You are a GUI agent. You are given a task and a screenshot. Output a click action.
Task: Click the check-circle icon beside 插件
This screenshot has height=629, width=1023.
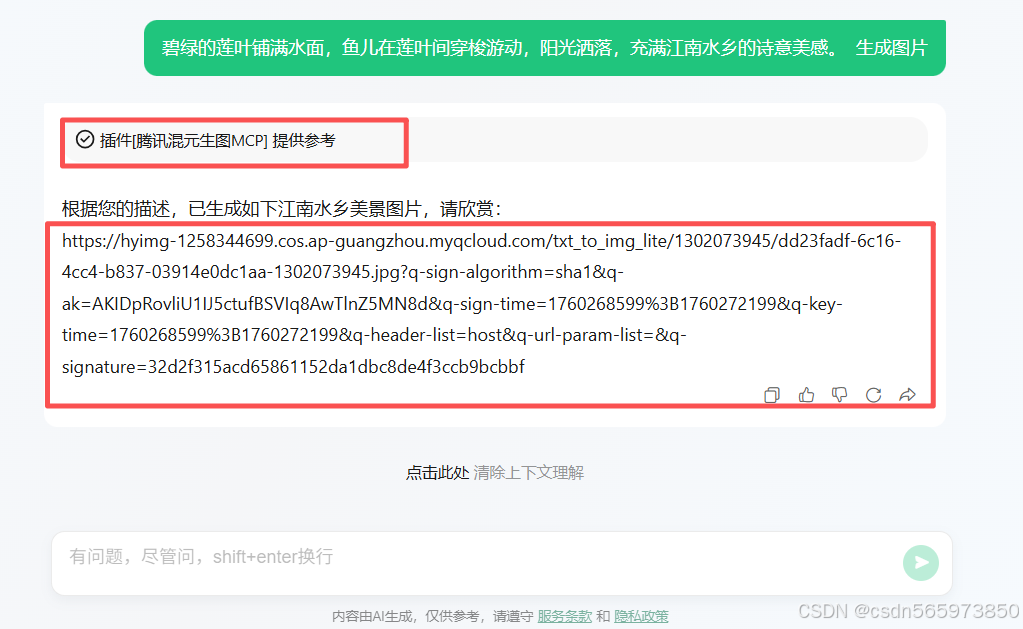[85, 140]
